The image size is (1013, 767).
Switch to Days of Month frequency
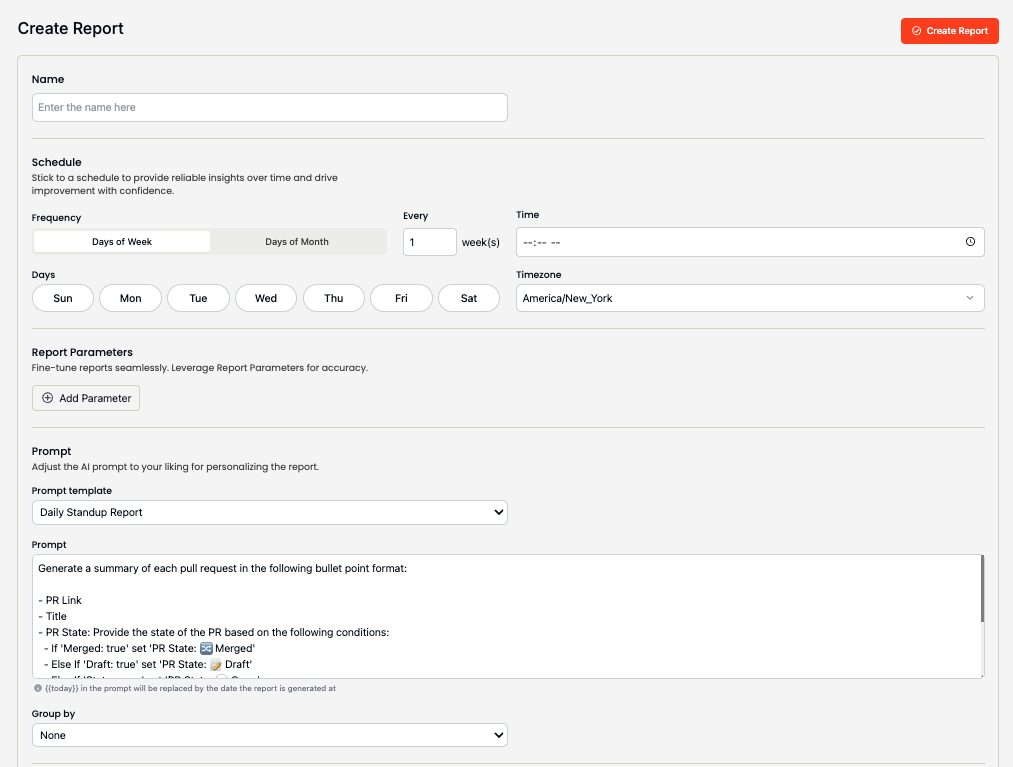[x=297, y=242]
